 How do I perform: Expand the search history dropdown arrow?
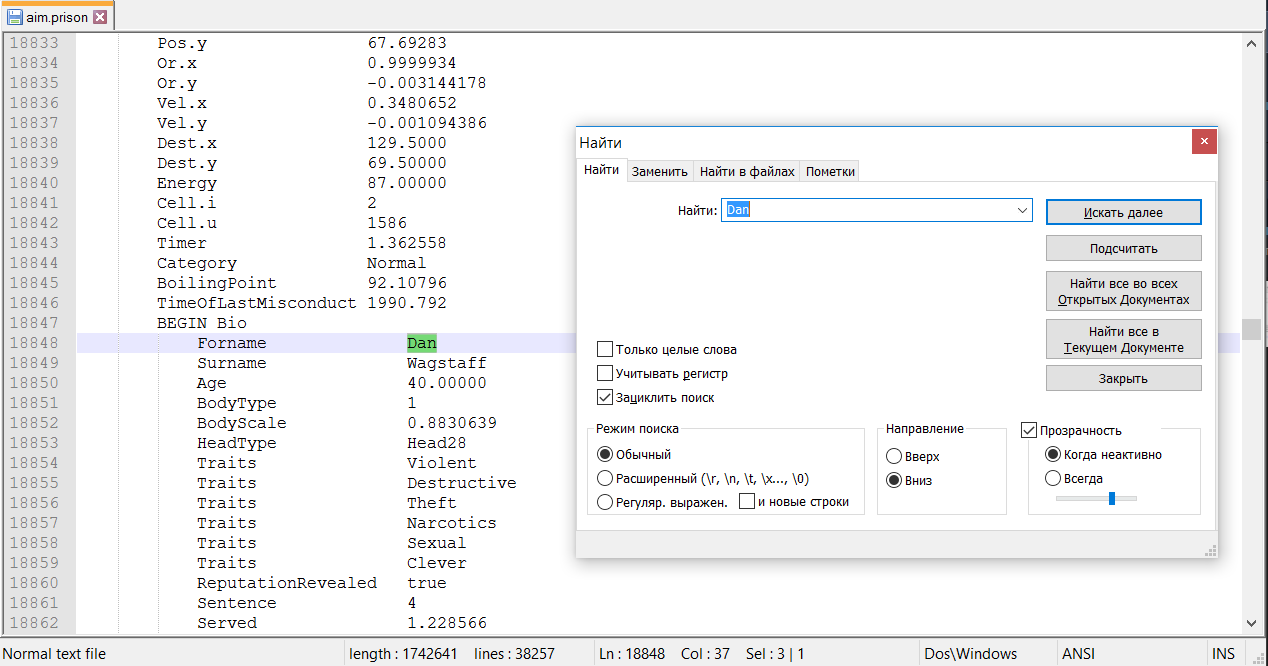point(1022,210)
